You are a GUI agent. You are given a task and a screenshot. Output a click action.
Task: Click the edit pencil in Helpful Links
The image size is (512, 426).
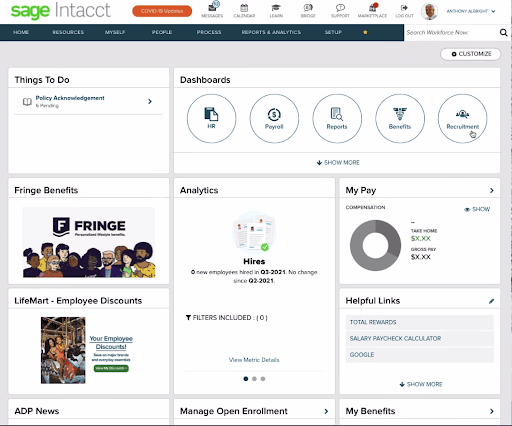pyautogui.click(x=491, y=301)
